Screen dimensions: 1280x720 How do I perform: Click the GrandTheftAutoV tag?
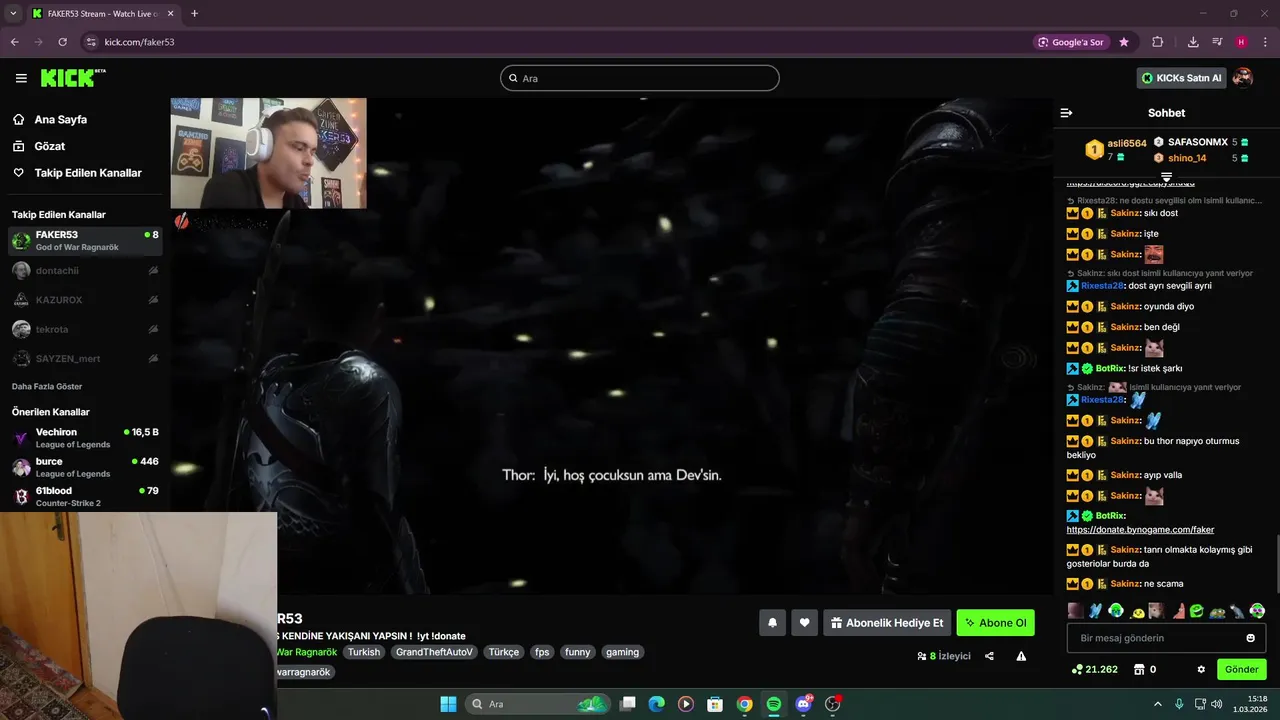click(434, 652)
